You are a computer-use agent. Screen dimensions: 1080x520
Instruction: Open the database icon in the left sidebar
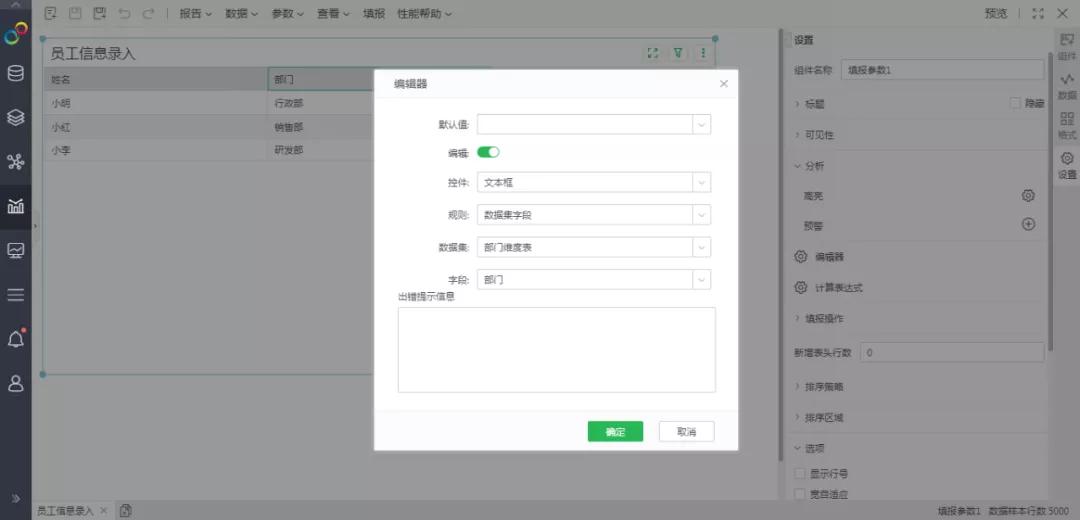[x=15, y=74]
